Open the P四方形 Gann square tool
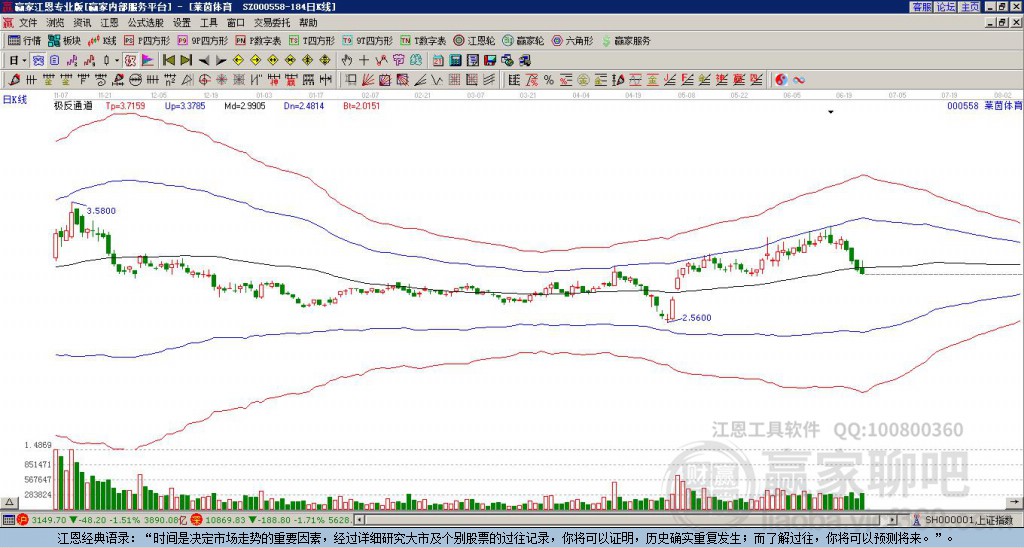The image size is (1024, 548). pyautogui.click(x=147, y=40)
